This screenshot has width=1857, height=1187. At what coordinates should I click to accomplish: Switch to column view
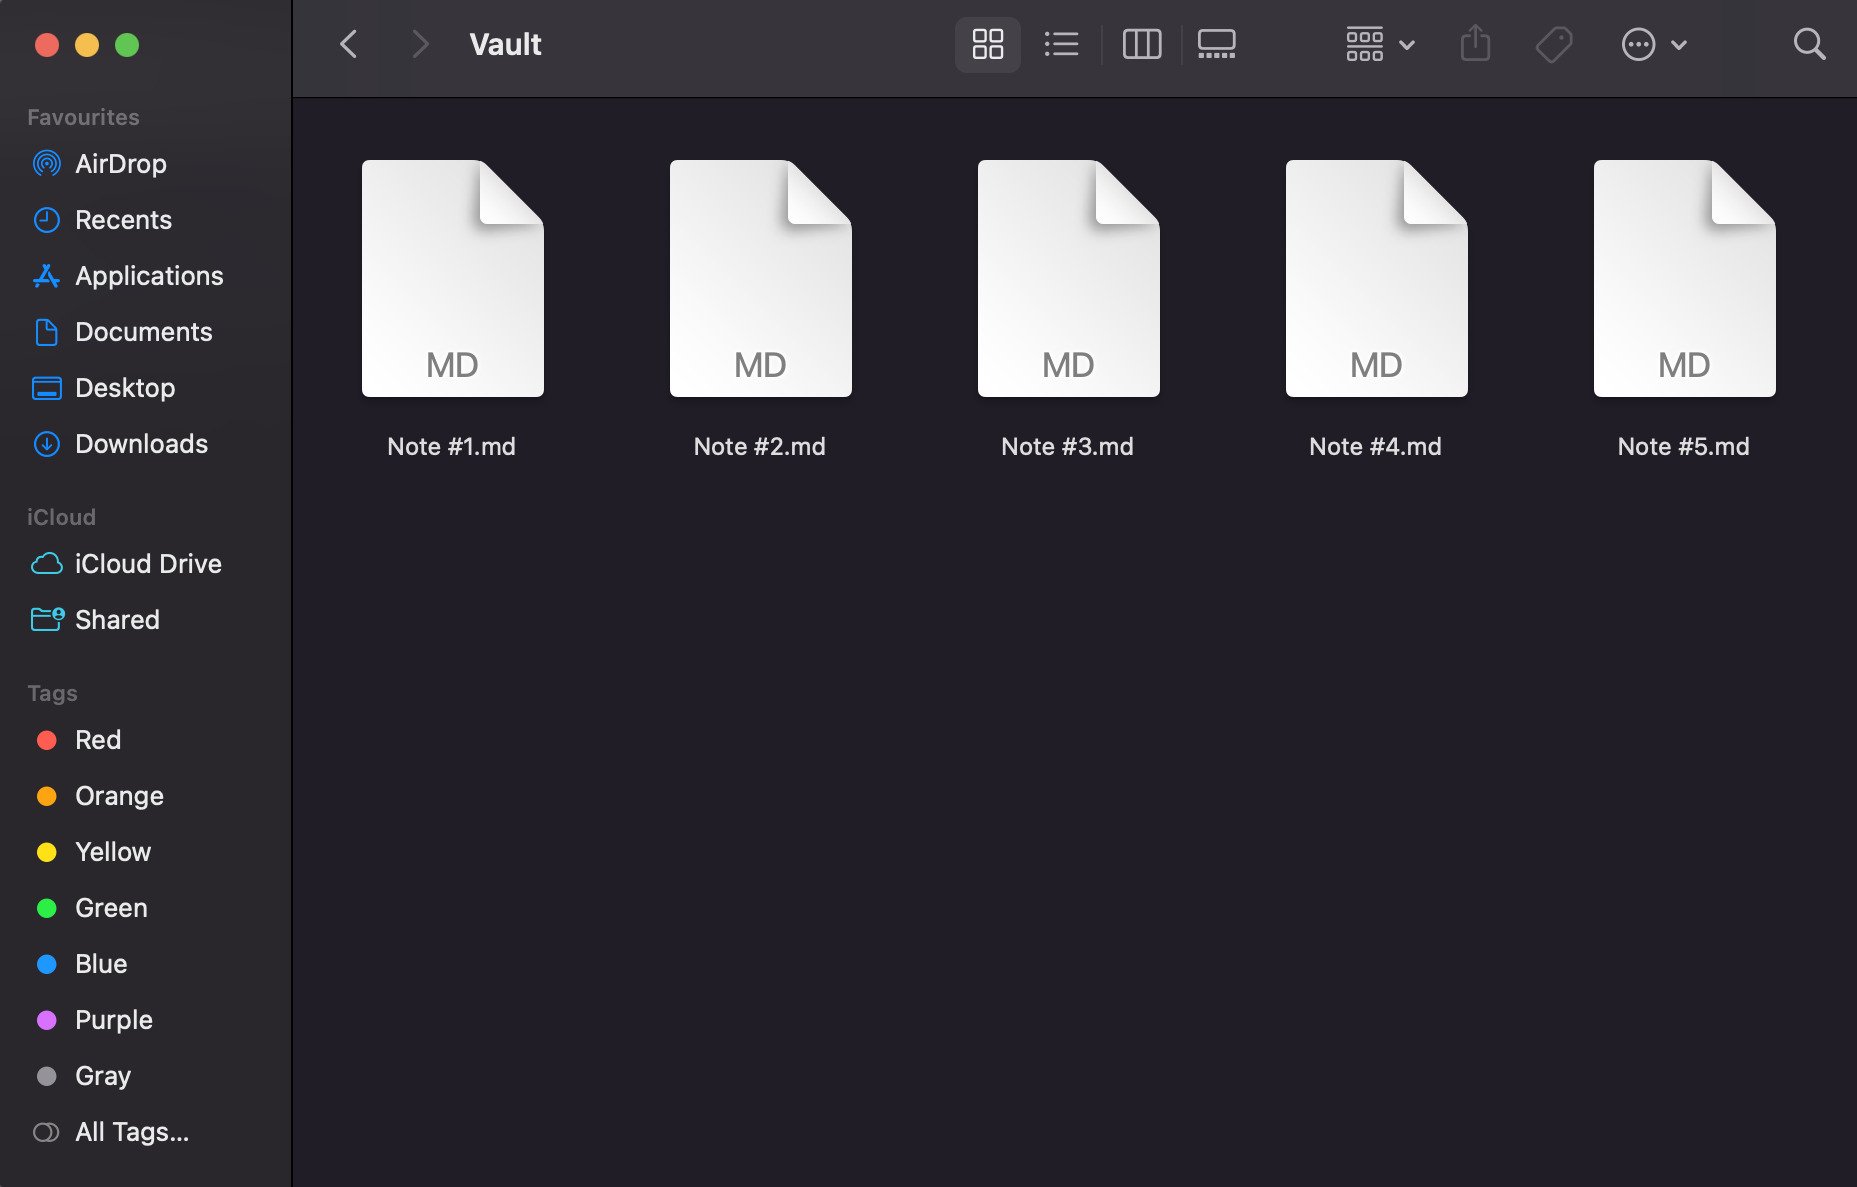click(1141, 44)
